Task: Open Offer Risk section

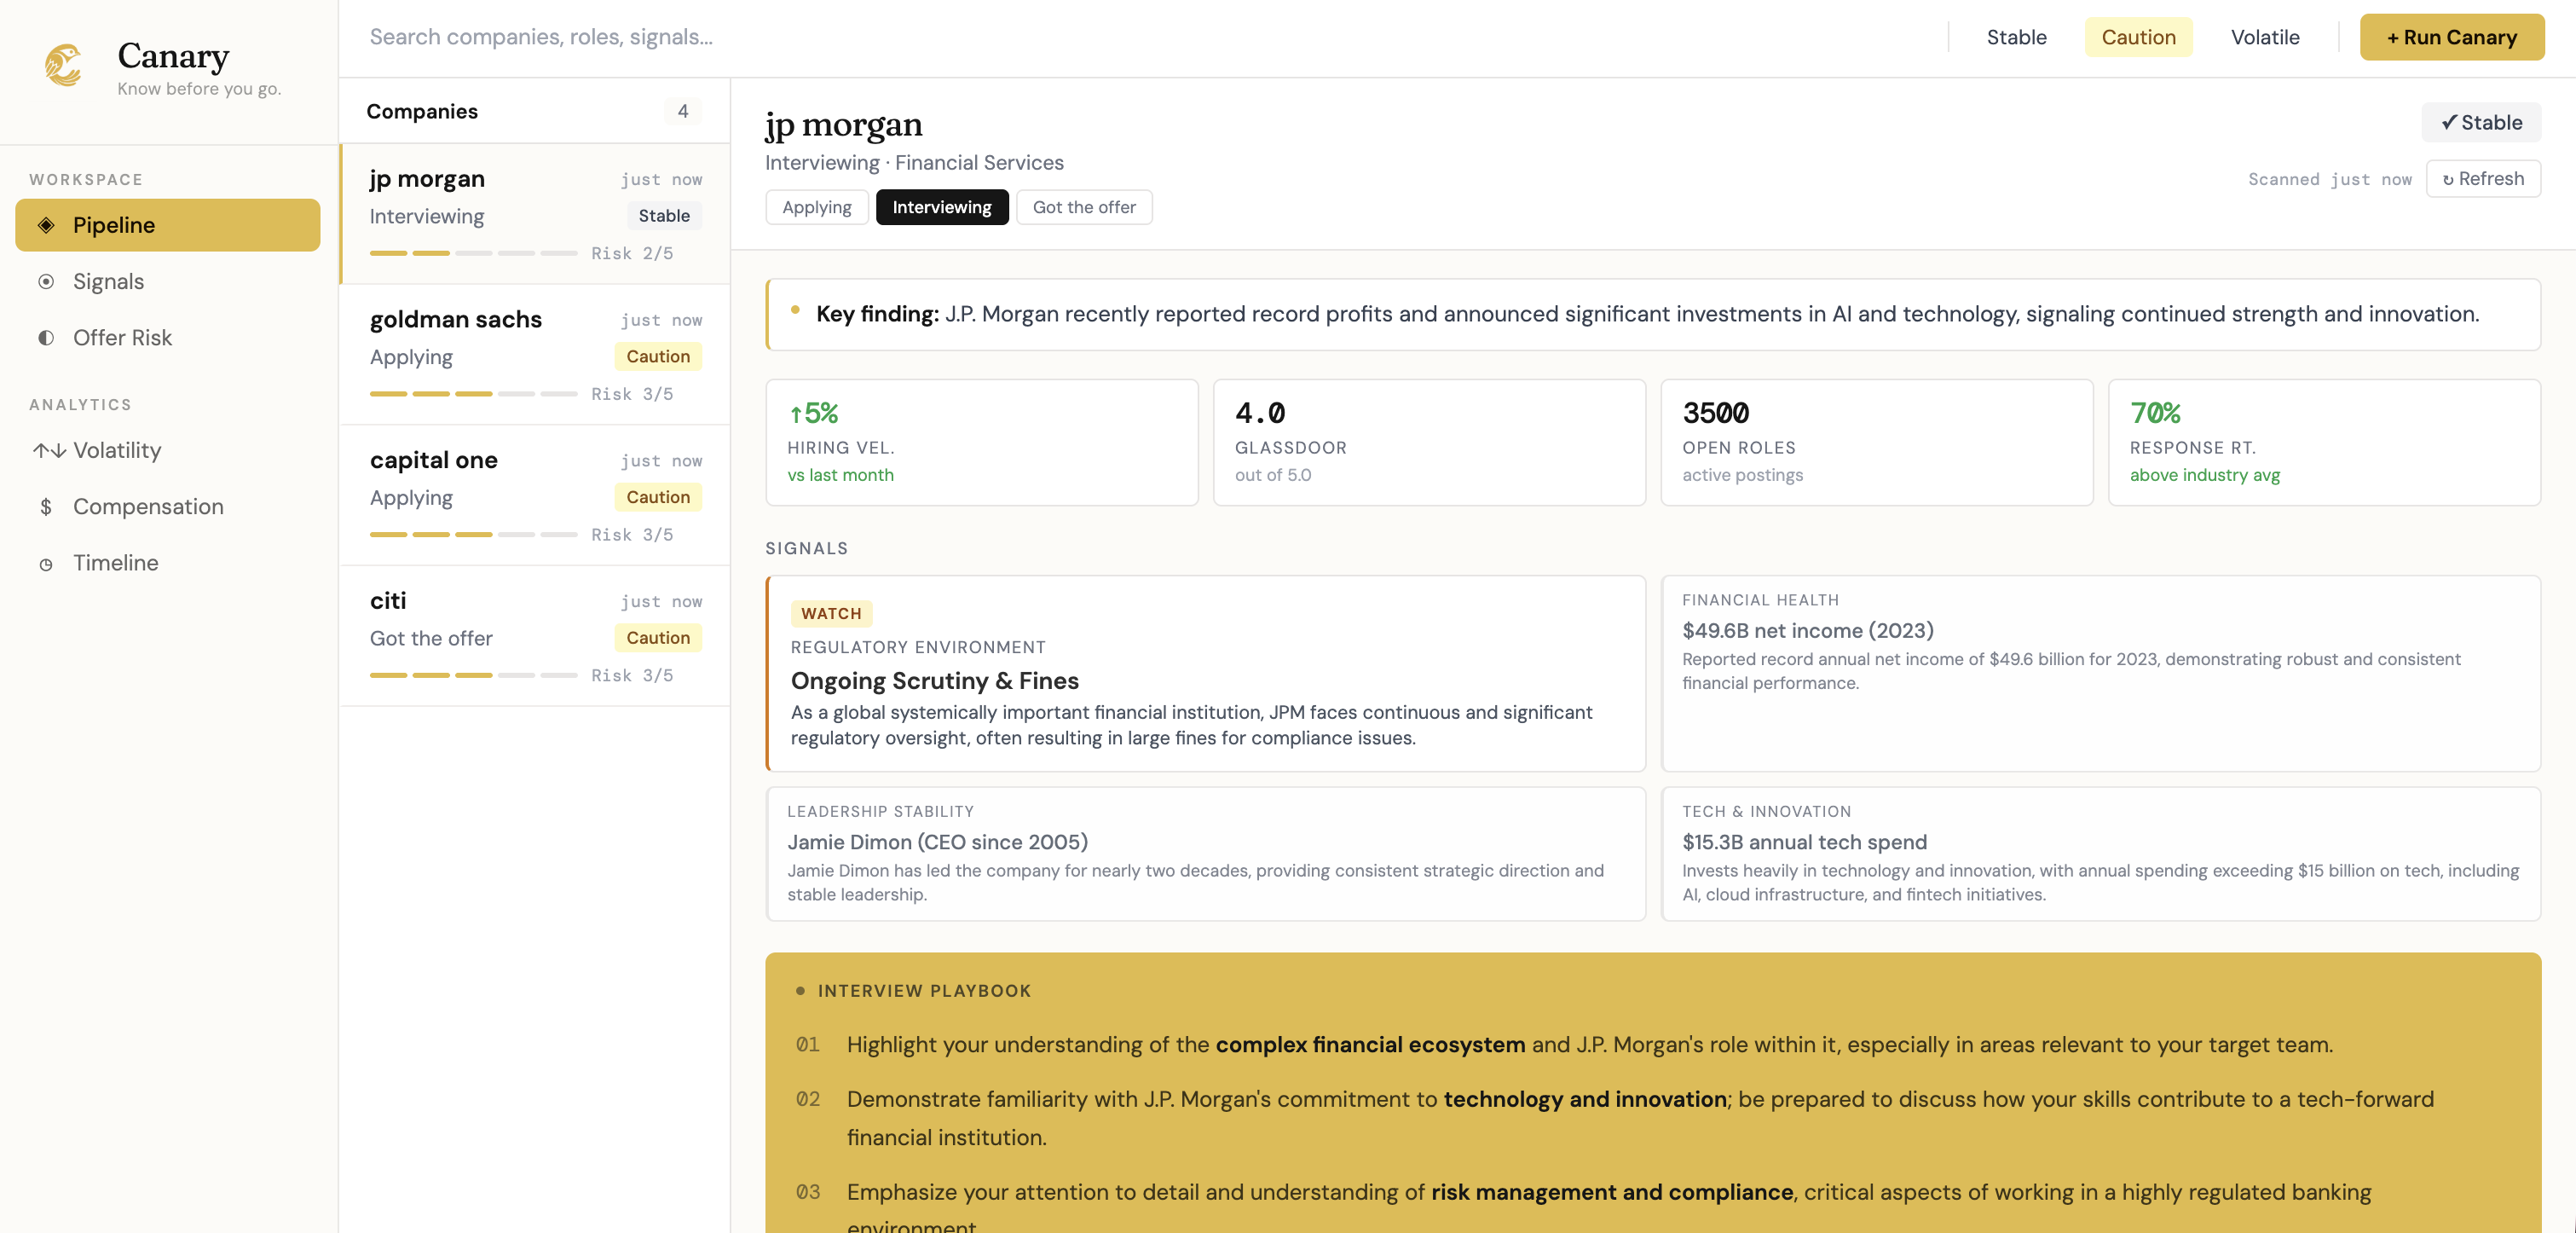Action: [168, 338]
